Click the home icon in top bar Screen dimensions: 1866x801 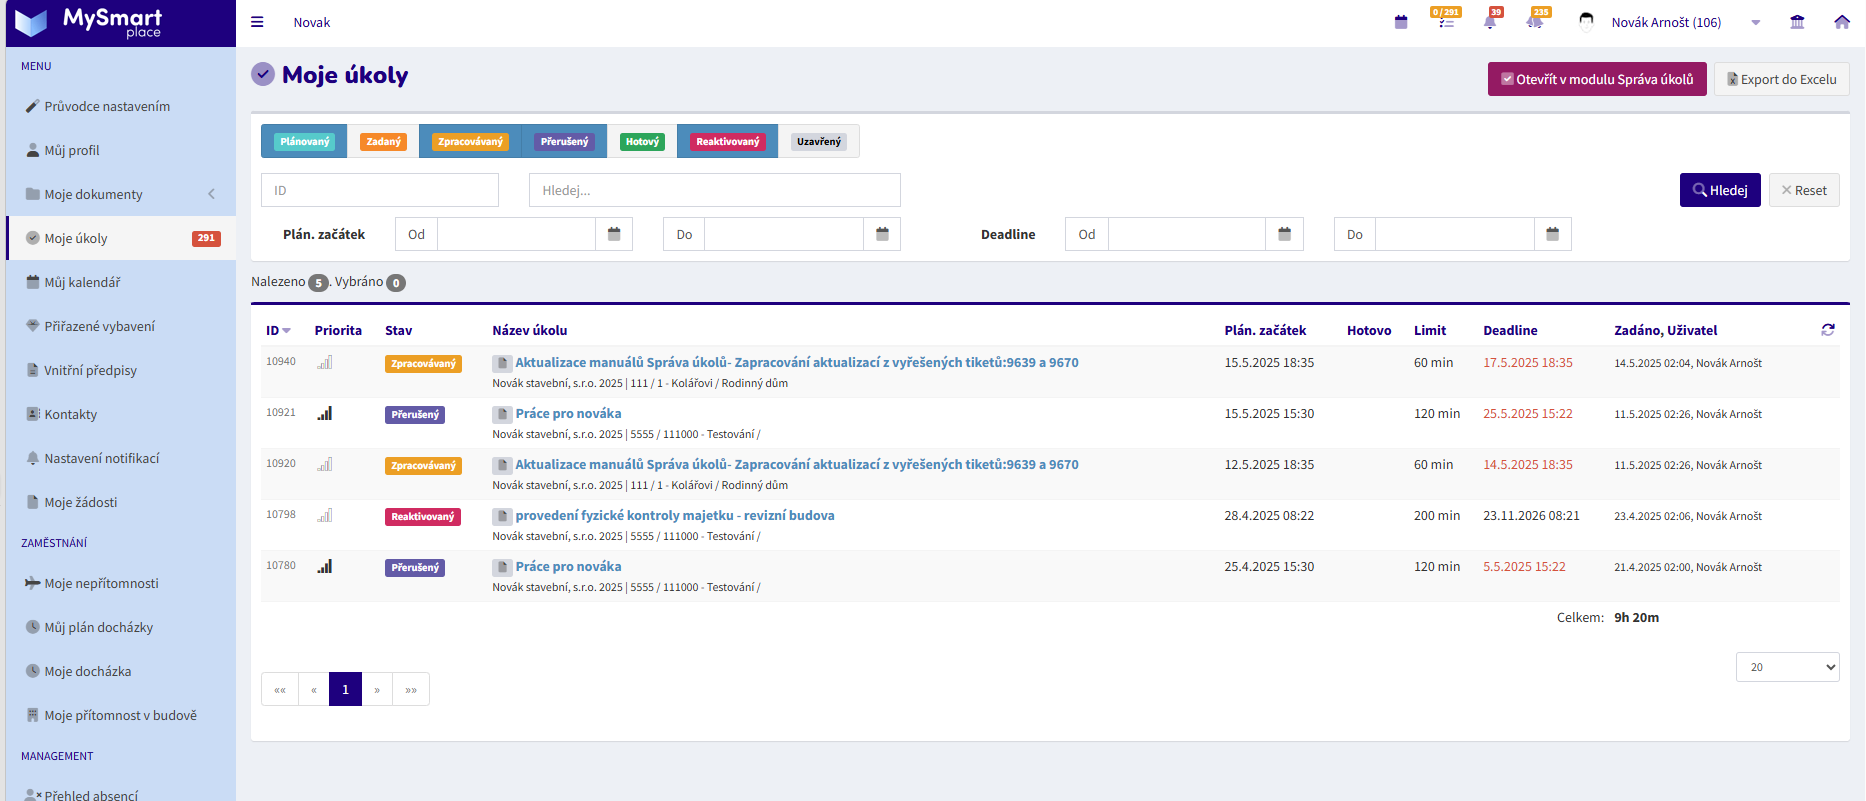click(x=1842, y=22)
